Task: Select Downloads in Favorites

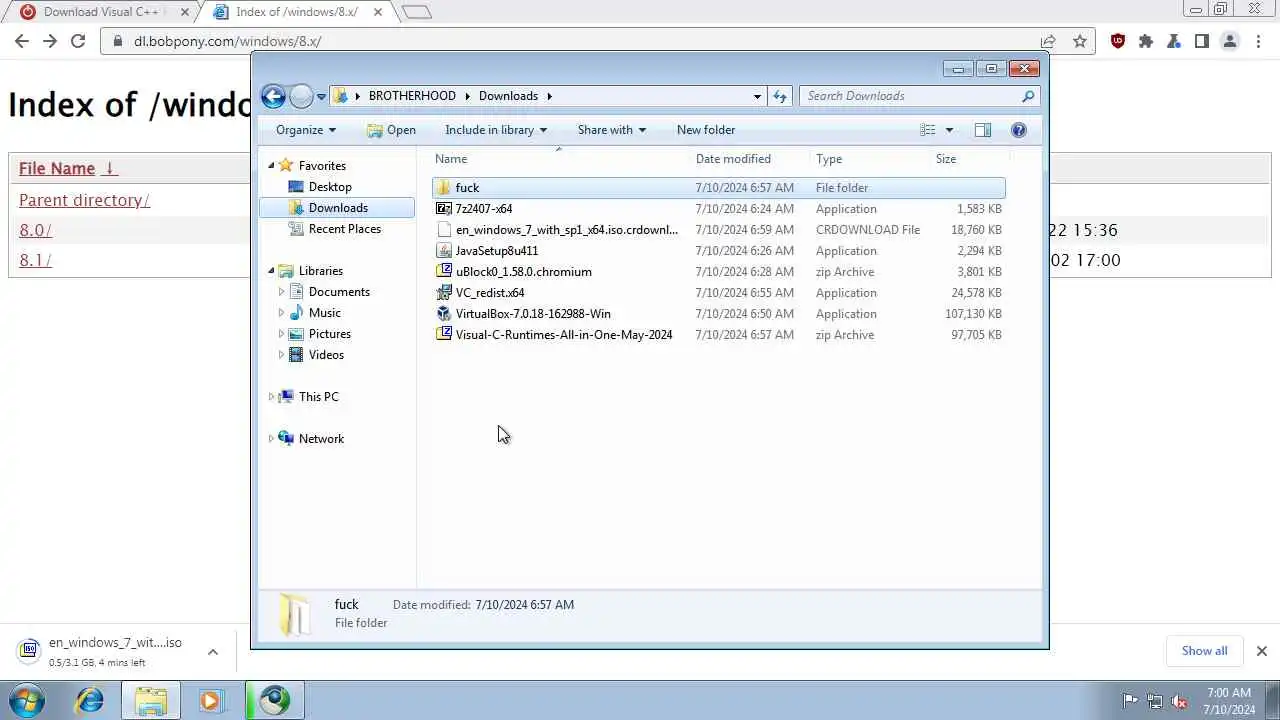Action: coord(337,208)
